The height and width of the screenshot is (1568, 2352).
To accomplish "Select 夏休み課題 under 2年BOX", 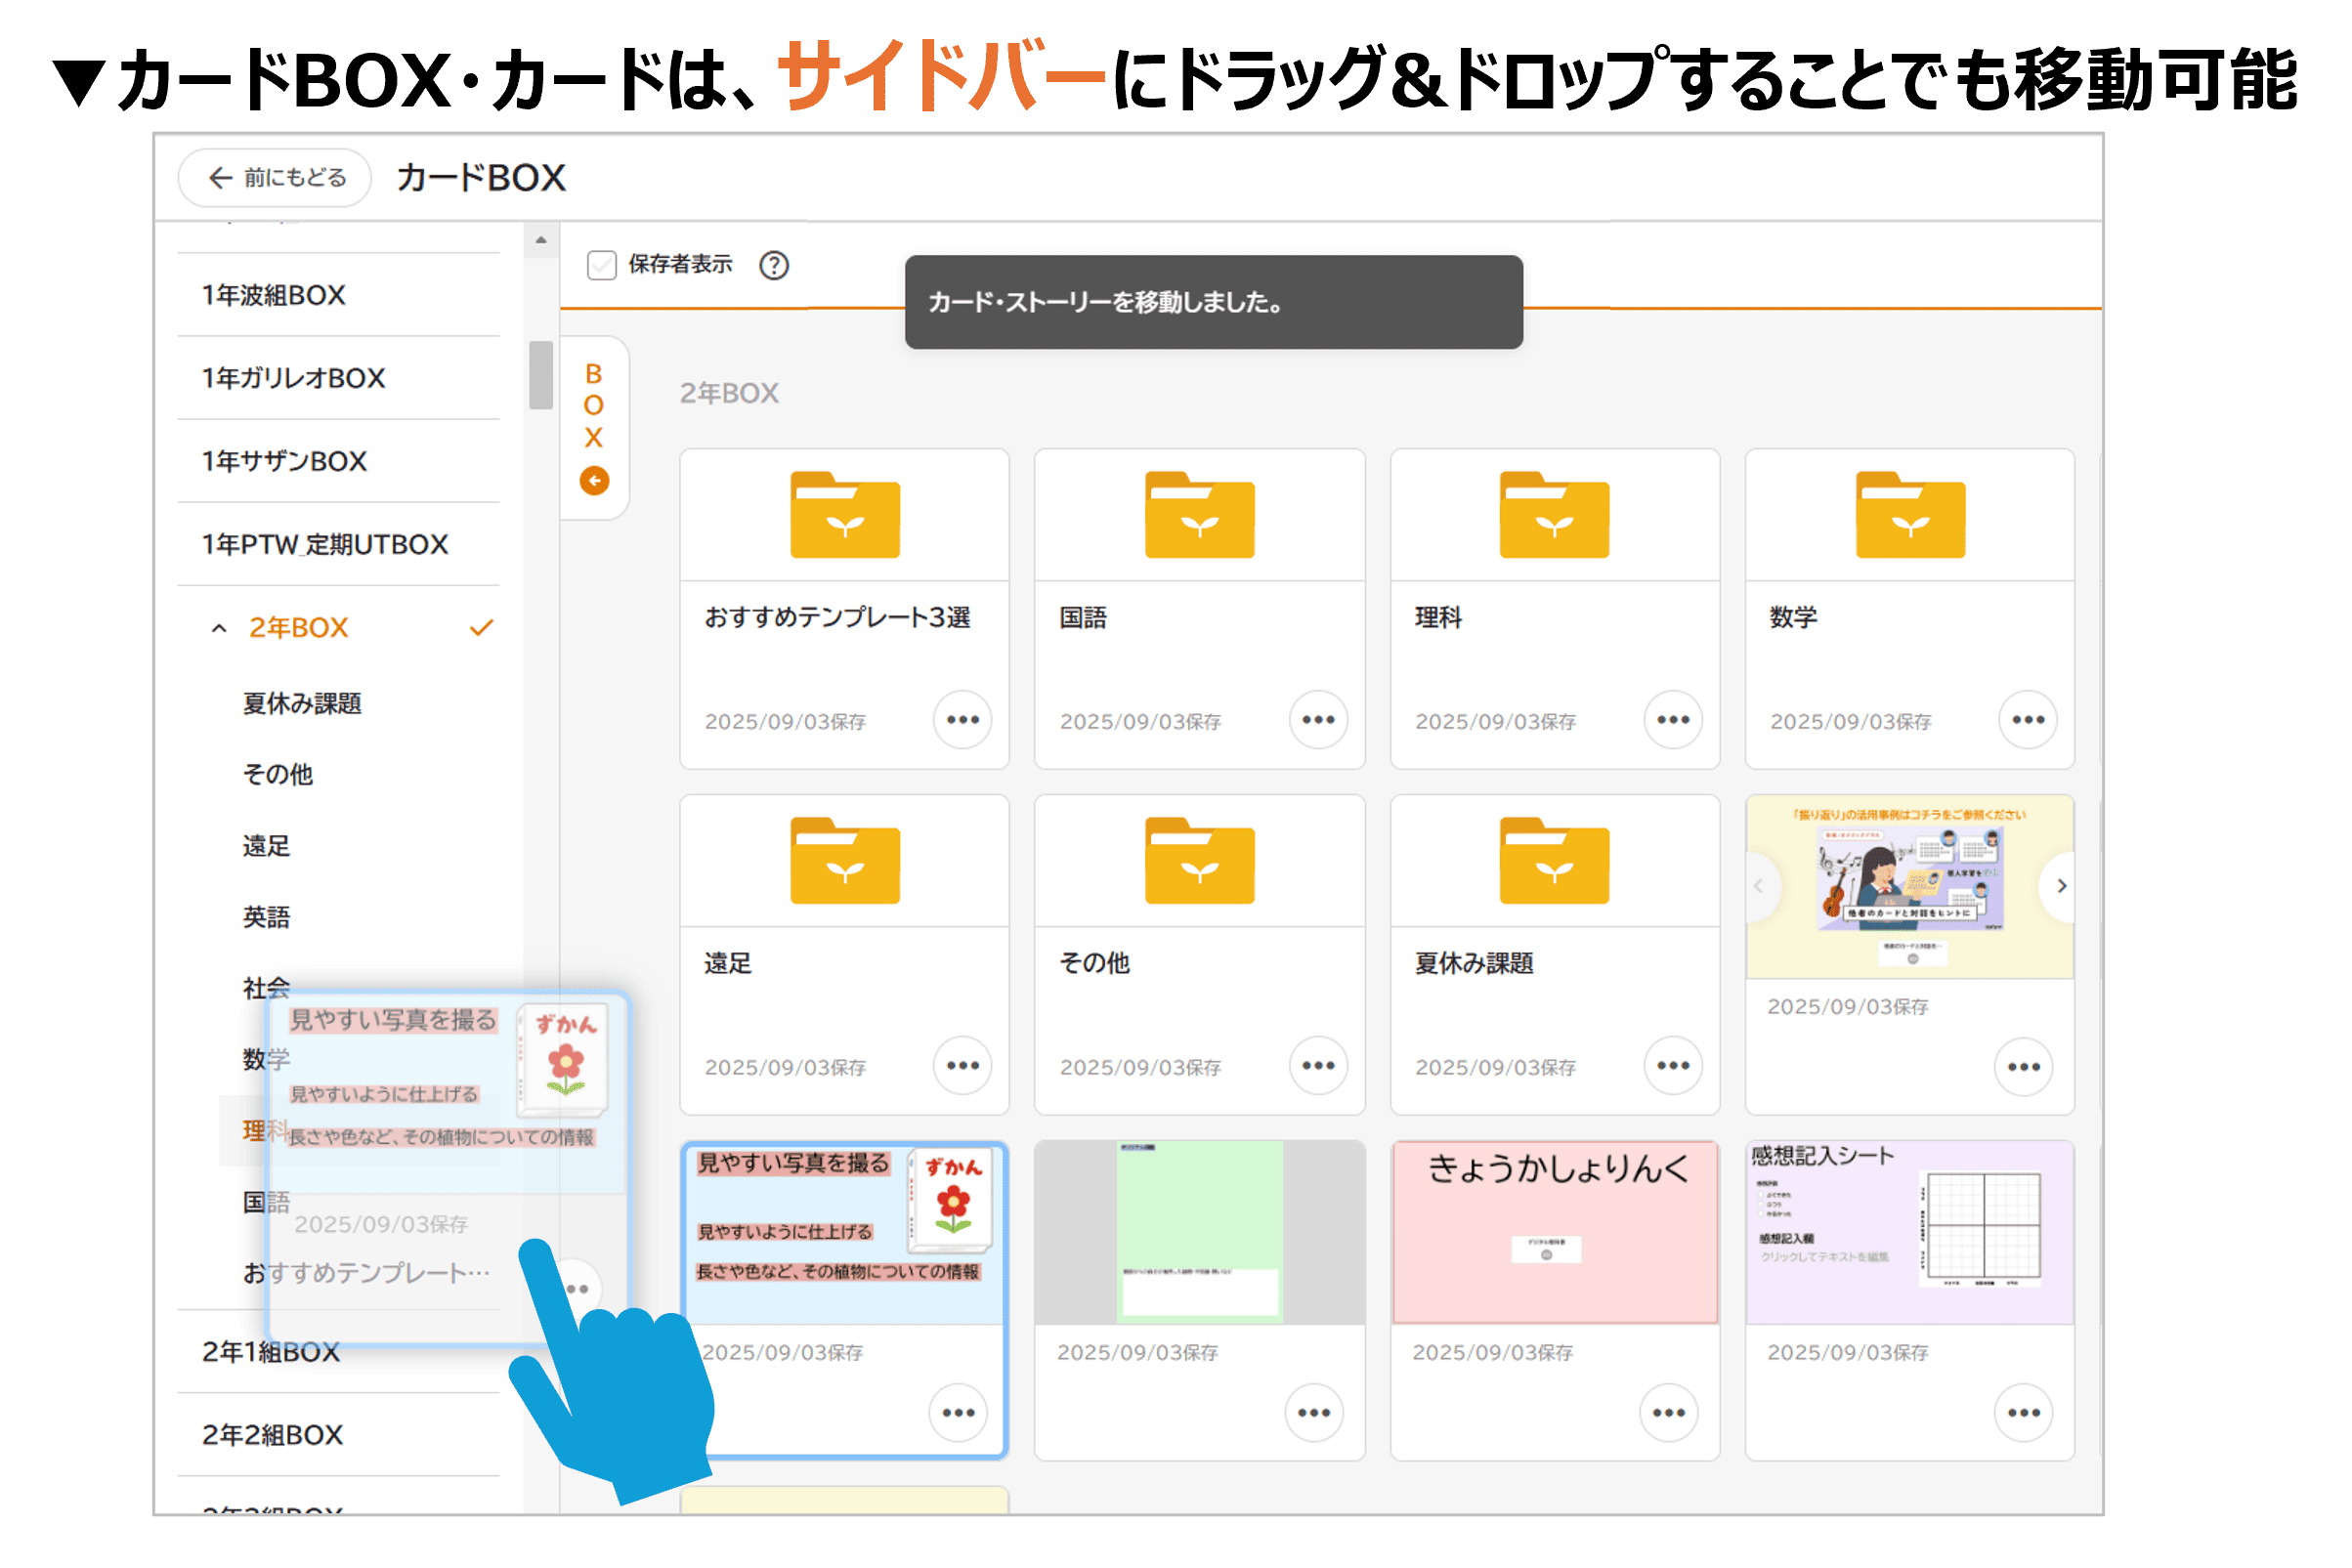I will [x=302, y=704].
